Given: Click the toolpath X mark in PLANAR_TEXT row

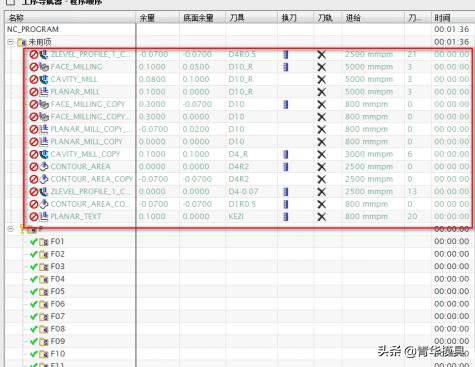Looking at the screenshot, I should pos(322,216).
